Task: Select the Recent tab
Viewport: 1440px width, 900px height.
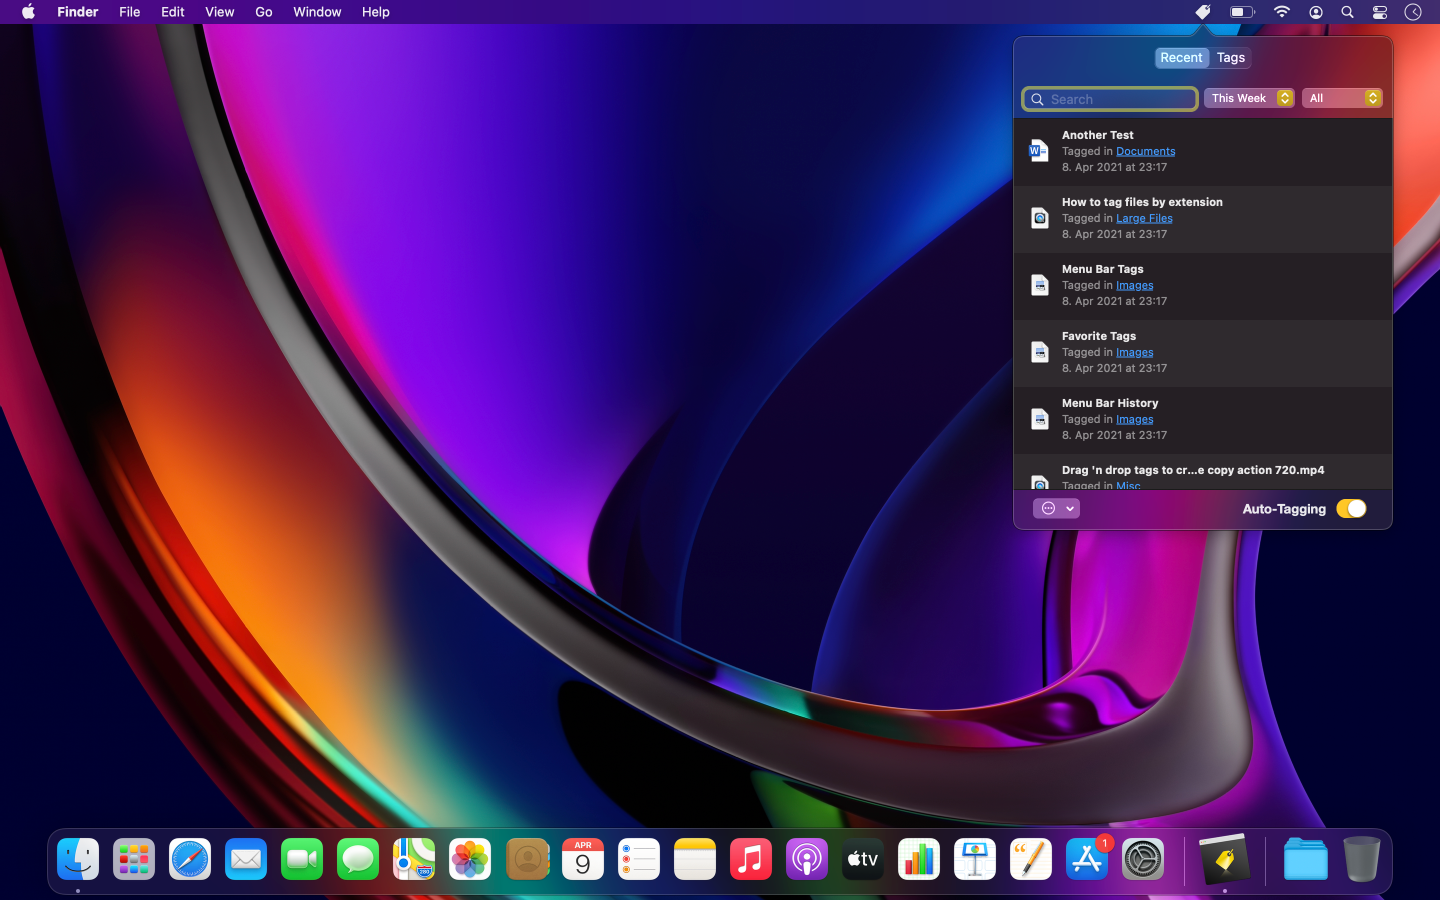Action: pos(1181,58)
